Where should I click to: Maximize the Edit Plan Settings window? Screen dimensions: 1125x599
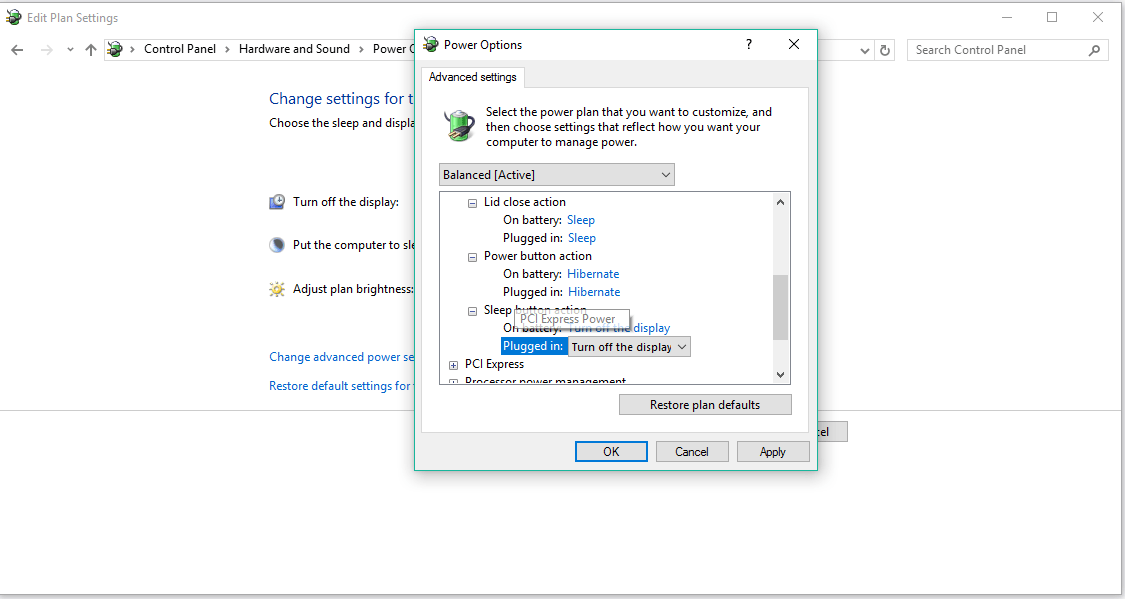click(1052, 17)
